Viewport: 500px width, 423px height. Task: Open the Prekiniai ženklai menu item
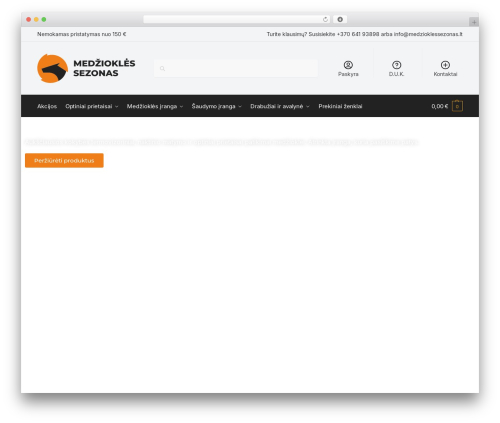tap(340, 106)
